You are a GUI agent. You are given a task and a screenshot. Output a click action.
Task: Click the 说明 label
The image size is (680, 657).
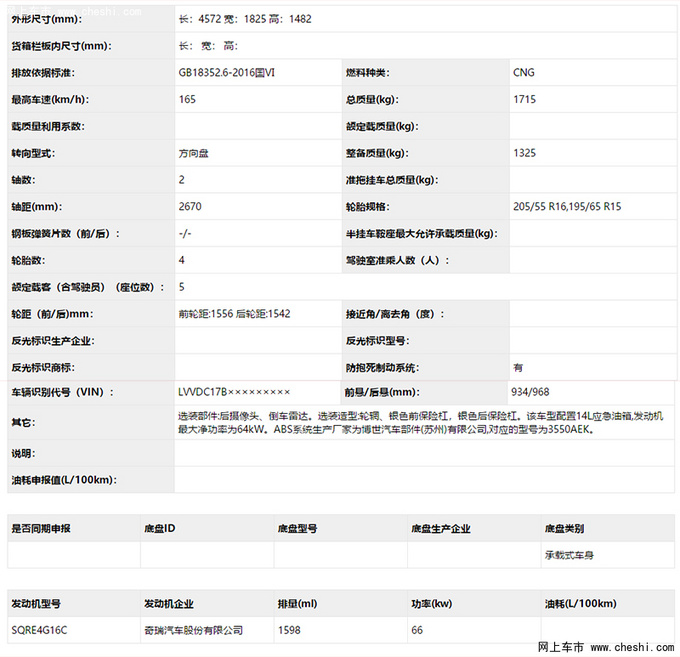pos(23,454)
